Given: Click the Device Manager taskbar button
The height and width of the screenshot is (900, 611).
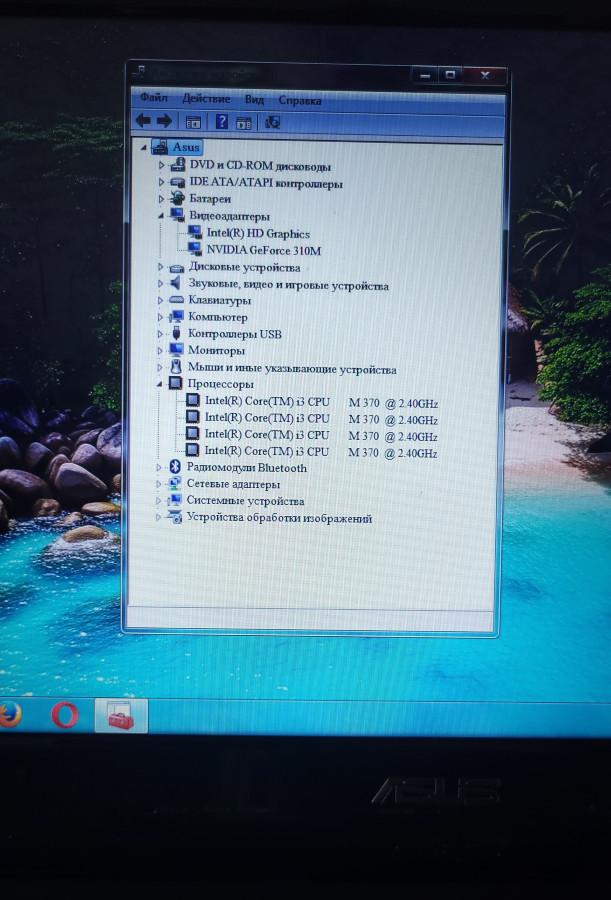Looking at the screenshot, I should pos(121,716).
